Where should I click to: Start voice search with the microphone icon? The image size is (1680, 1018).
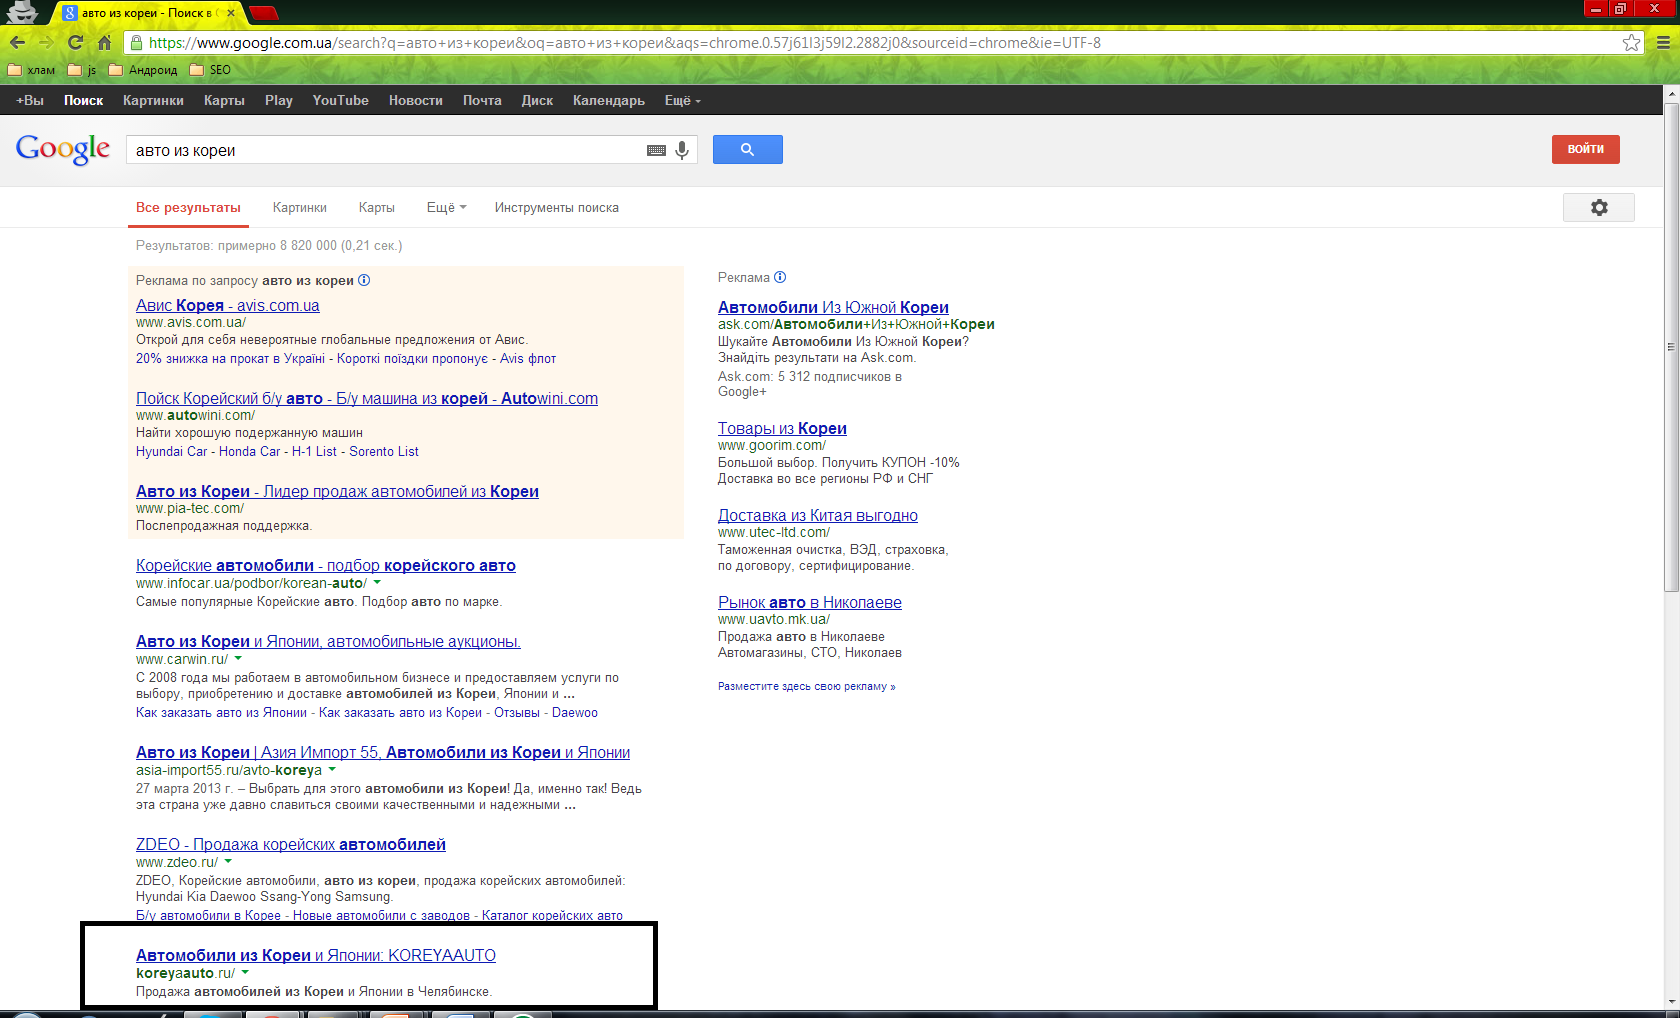682,150
